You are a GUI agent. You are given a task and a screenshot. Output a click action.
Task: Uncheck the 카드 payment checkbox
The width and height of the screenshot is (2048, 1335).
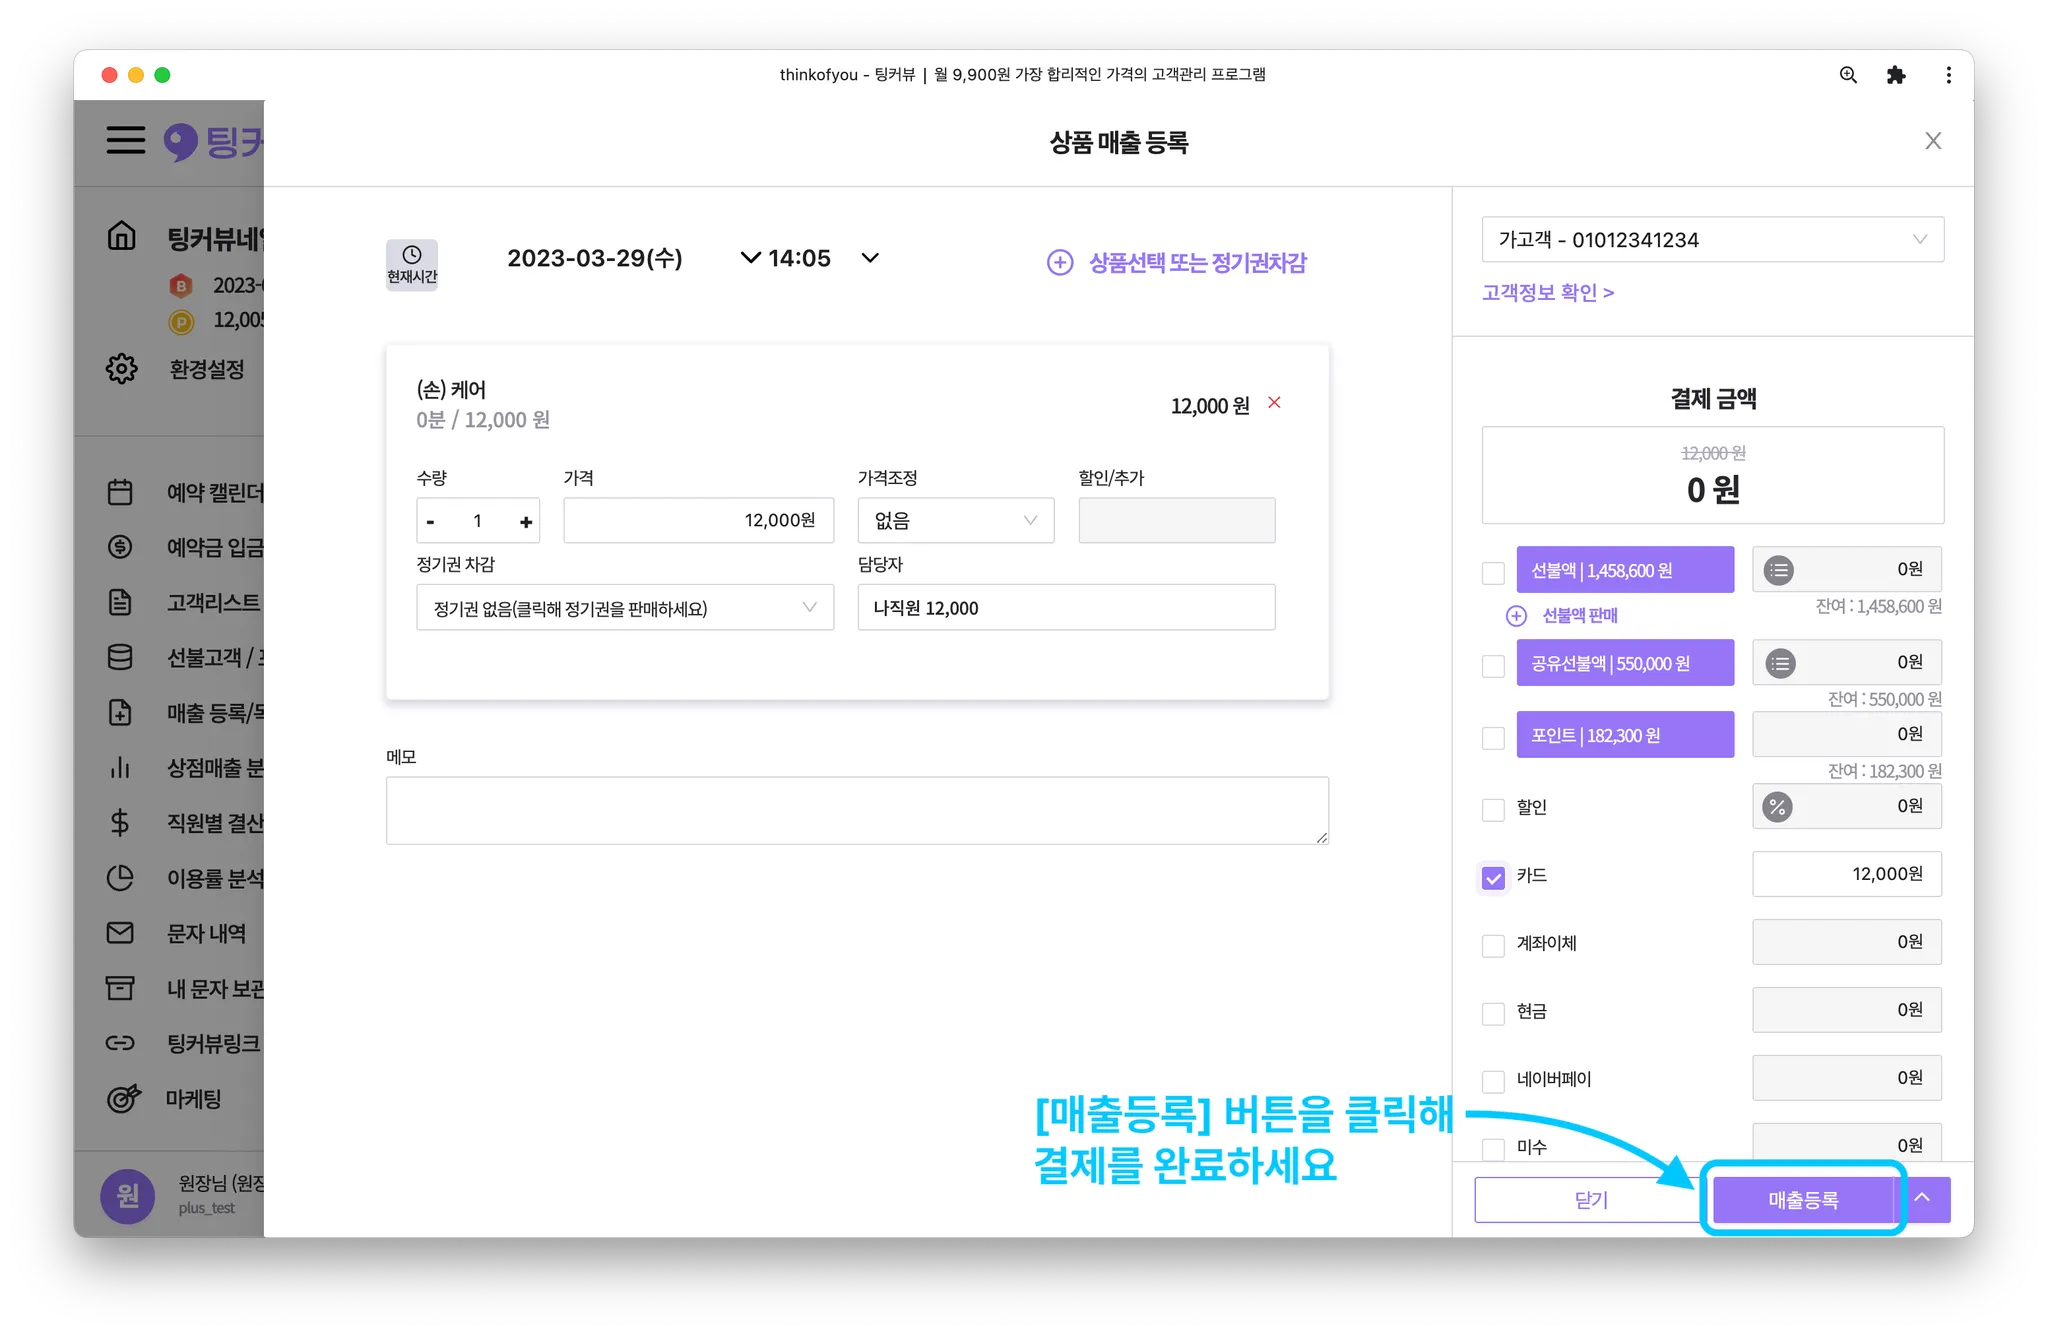coord(1493,877)
